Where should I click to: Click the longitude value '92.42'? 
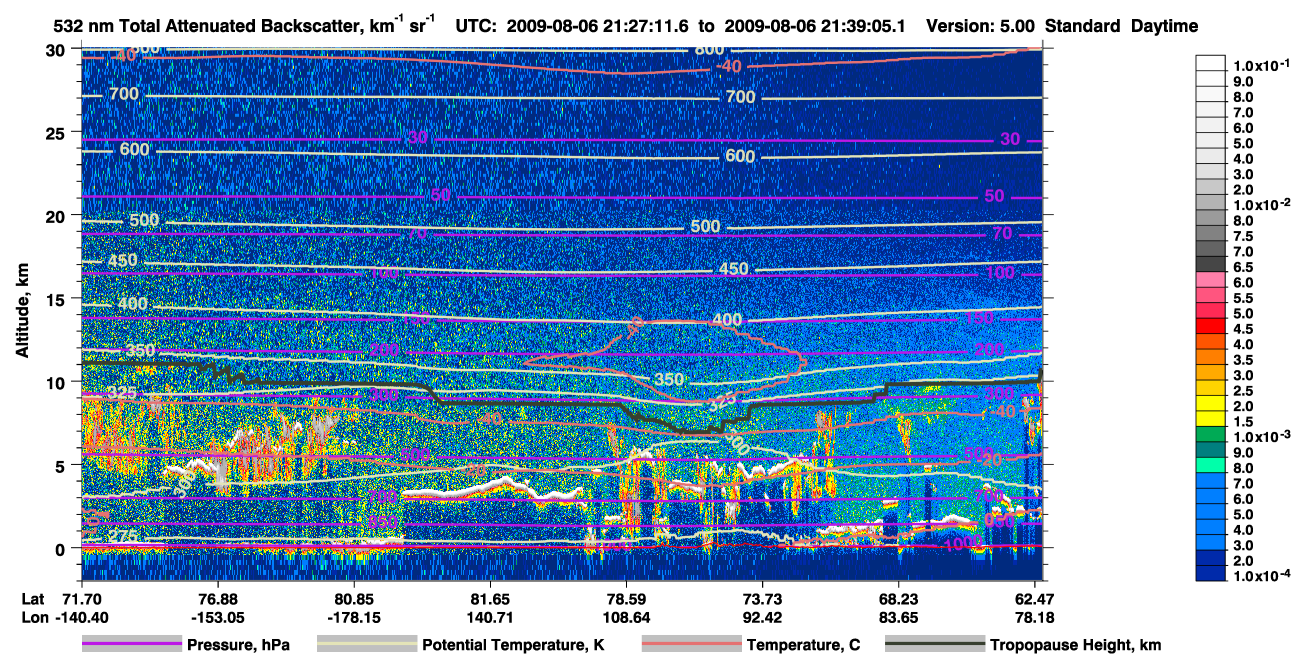(x=762, y=617)
